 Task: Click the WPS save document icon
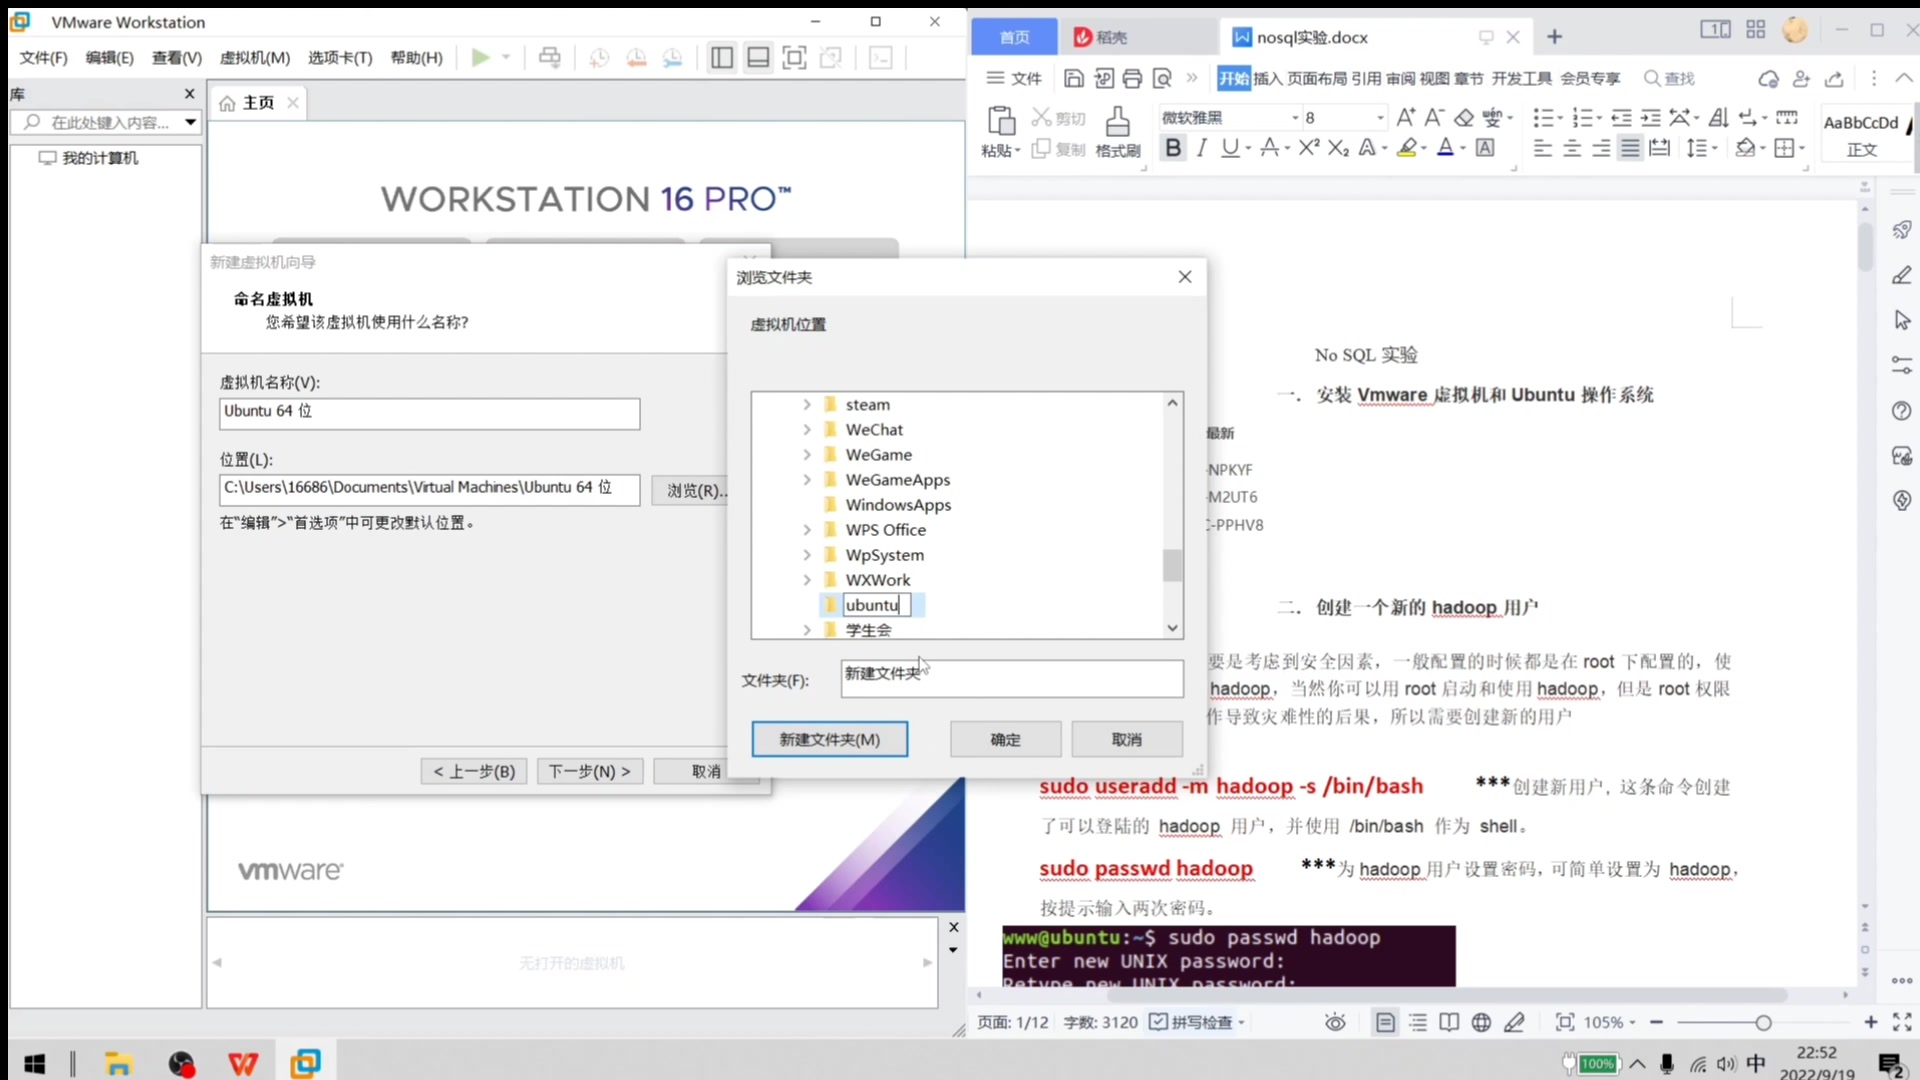point(1073,78)
